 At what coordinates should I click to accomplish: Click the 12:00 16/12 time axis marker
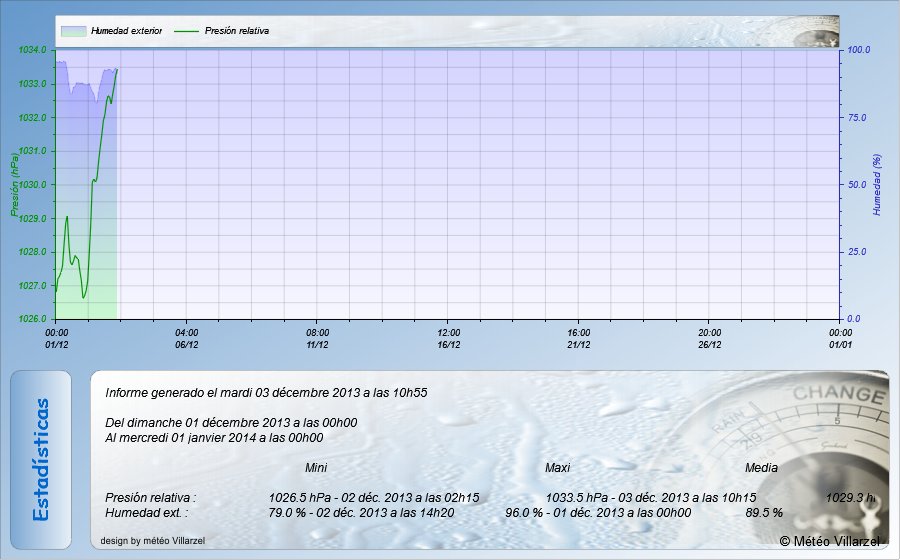coord(448,338)
